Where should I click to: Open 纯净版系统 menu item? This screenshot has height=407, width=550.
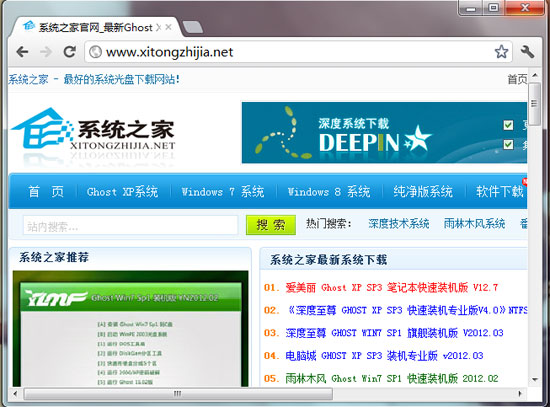coord(423,192)
